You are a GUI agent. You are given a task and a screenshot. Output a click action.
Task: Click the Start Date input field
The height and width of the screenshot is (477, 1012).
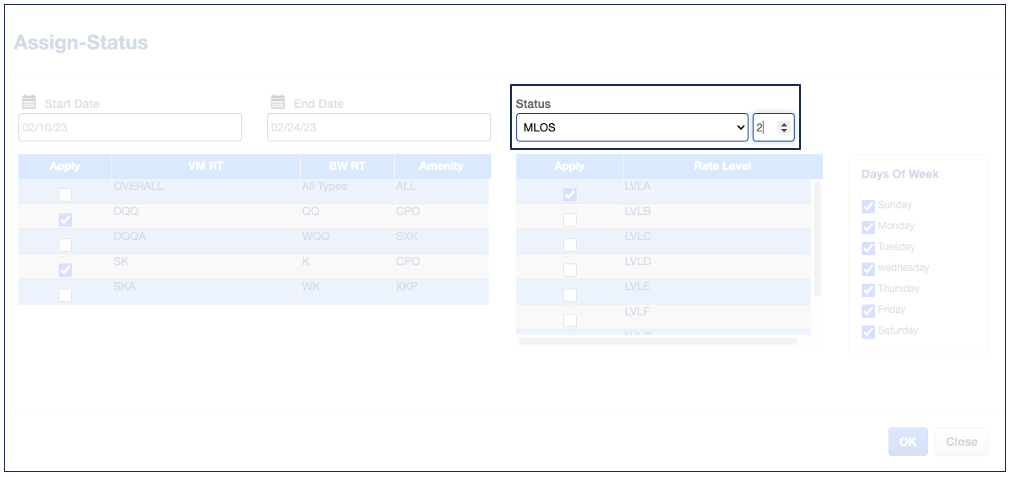coord(130,127)
